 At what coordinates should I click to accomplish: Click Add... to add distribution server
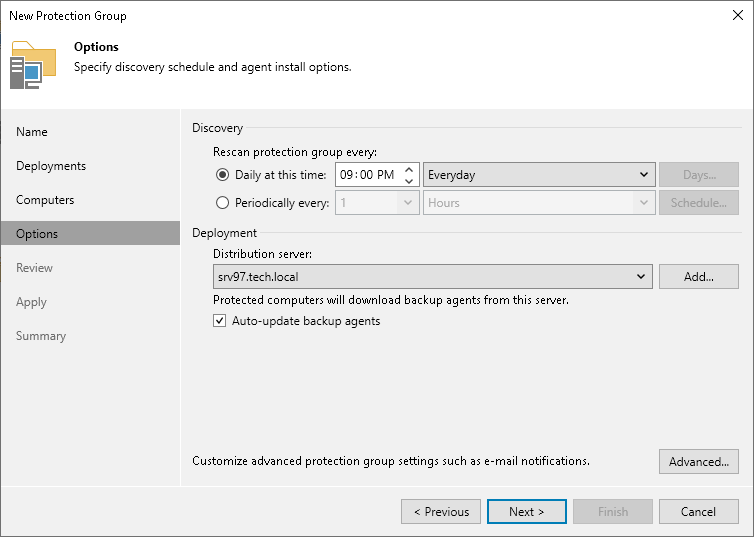click(699, 276)
